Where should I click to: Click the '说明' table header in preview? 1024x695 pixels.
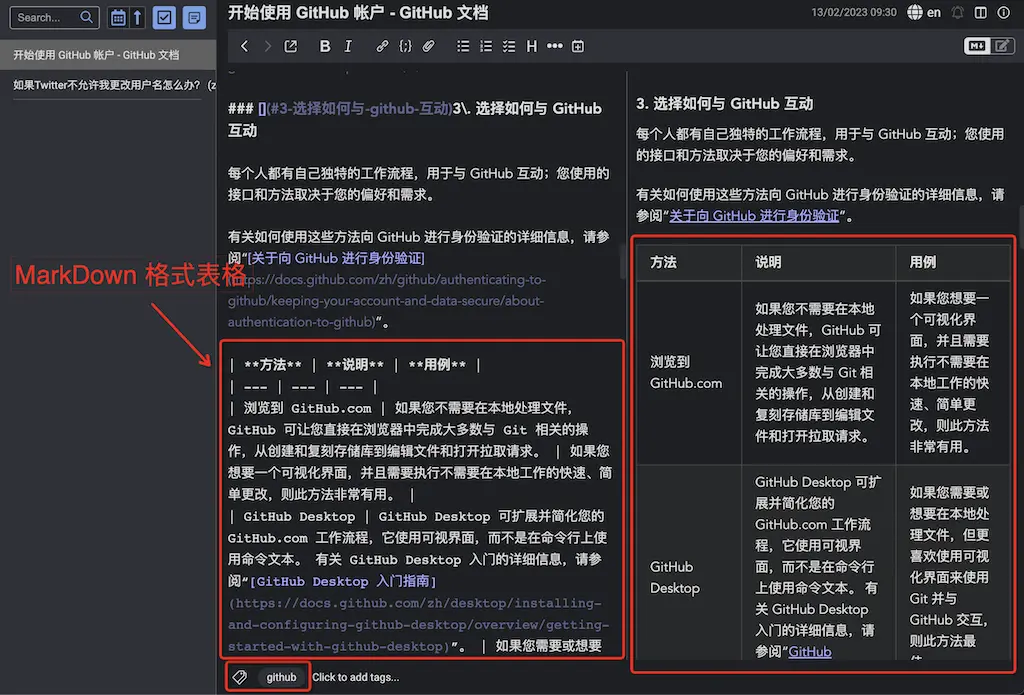pyautogui.click(x=768, y=262)
